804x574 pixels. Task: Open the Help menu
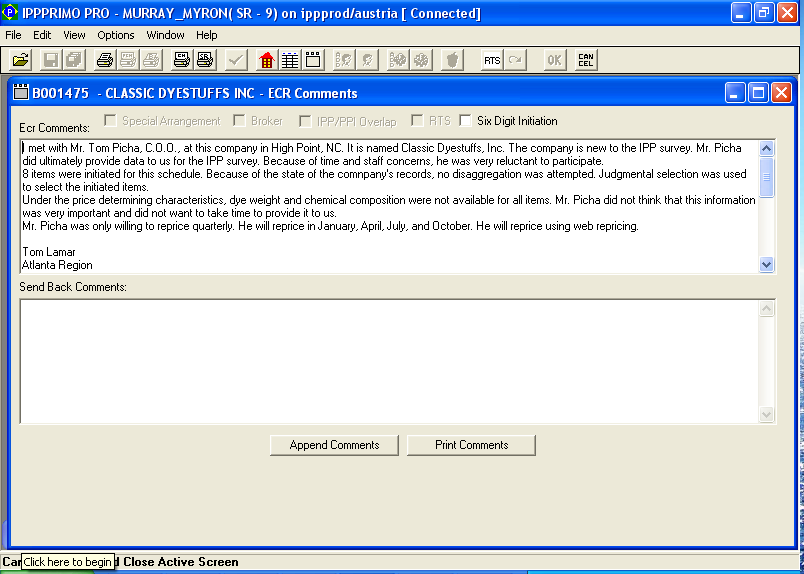207,35
